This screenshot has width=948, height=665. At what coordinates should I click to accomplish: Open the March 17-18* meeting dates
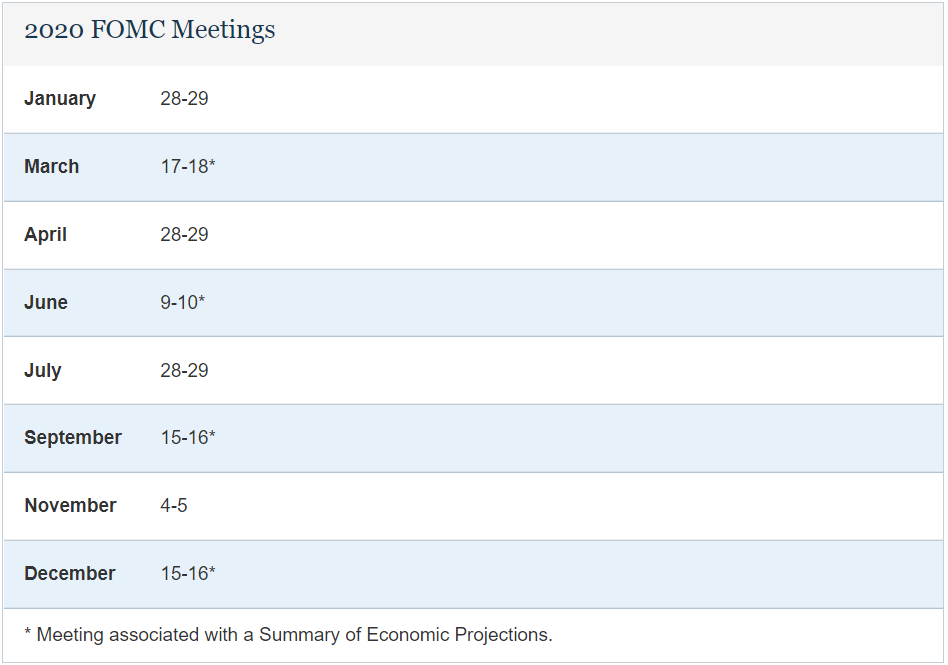(188, 166)
